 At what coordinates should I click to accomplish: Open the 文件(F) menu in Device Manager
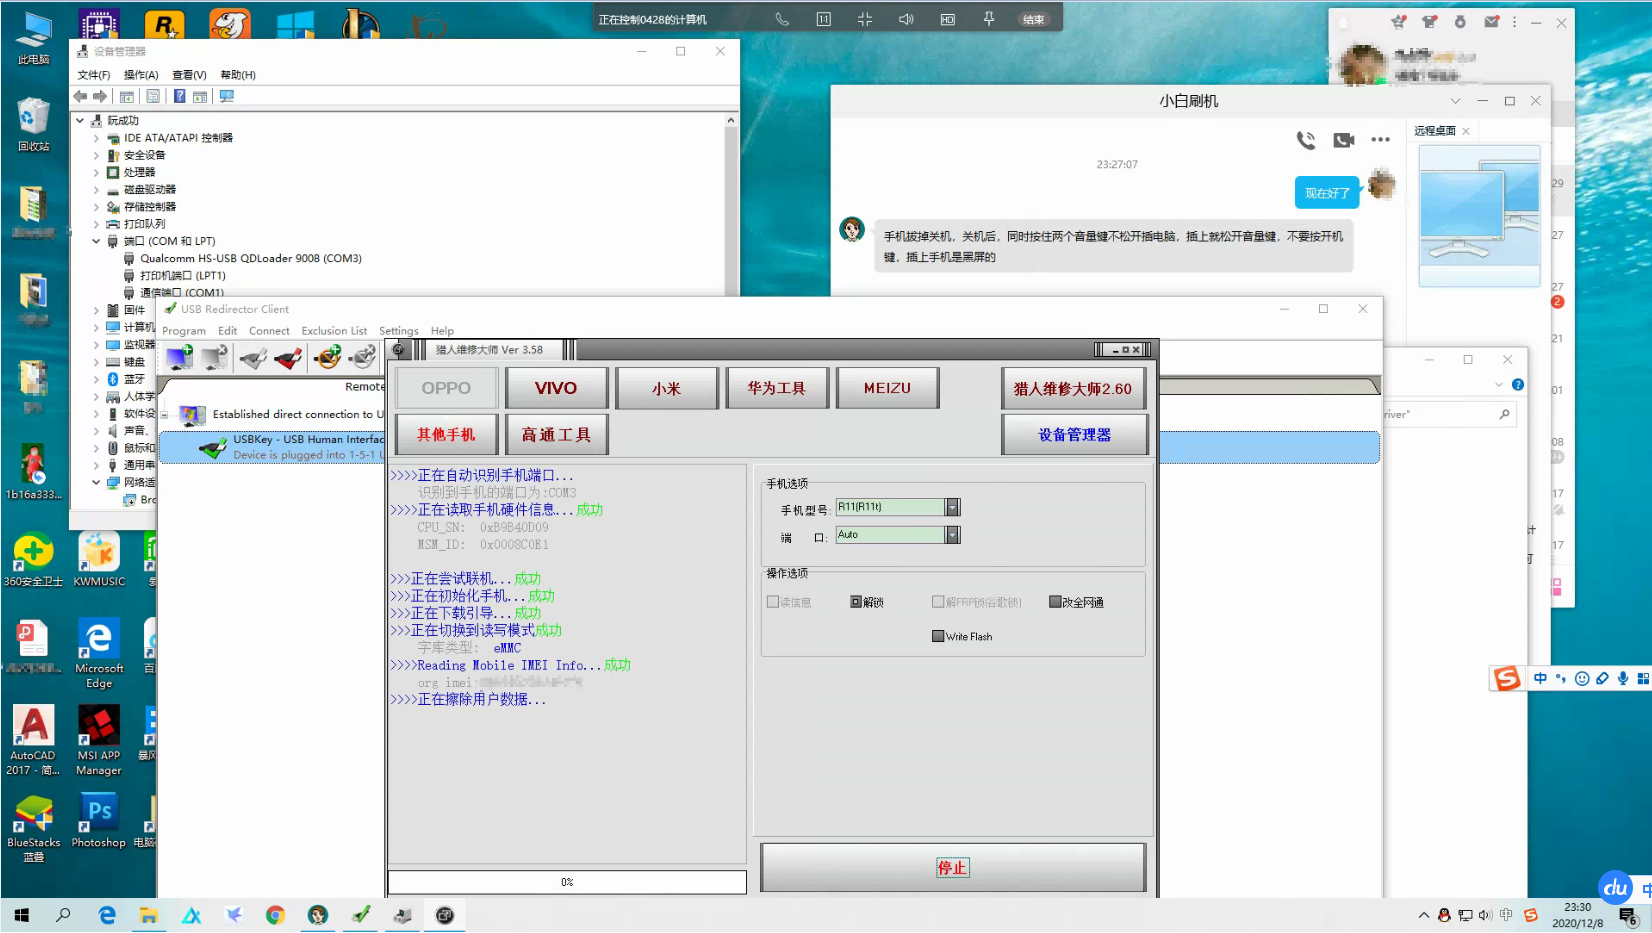(94, 75)
